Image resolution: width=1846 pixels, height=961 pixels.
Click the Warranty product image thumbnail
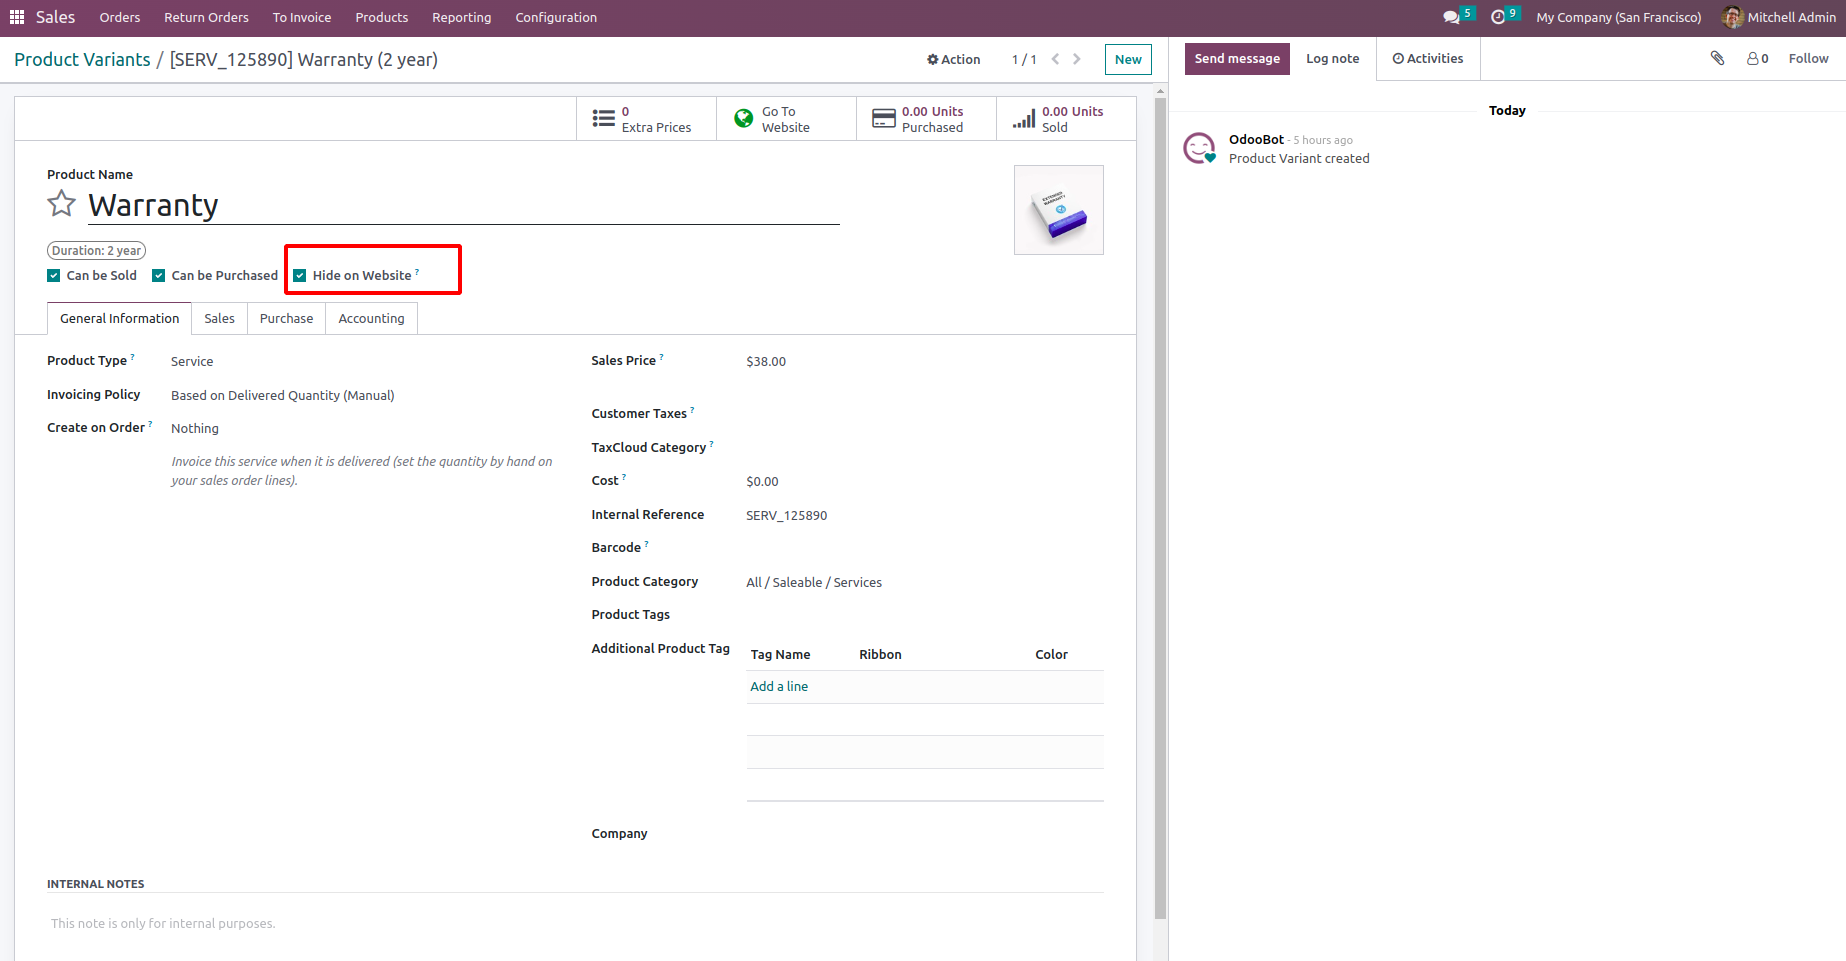click(1059, 210)
